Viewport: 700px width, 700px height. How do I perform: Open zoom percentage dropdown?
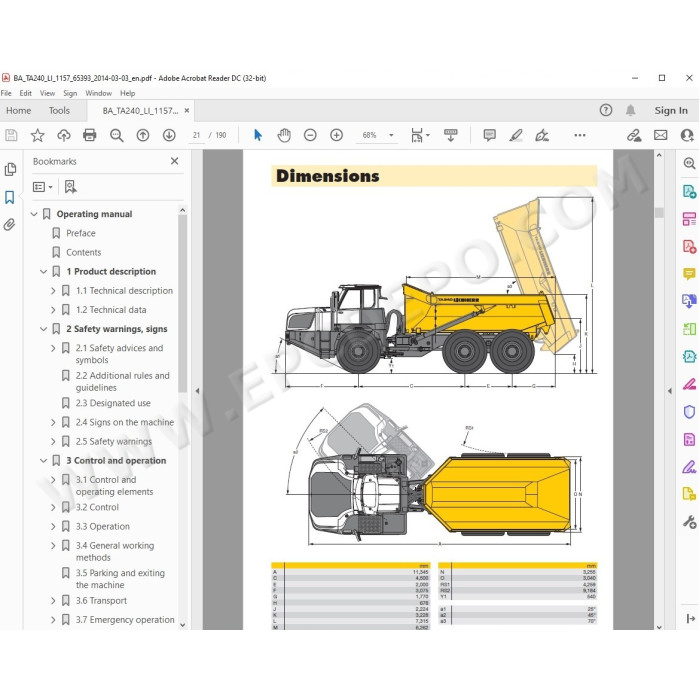392,135
